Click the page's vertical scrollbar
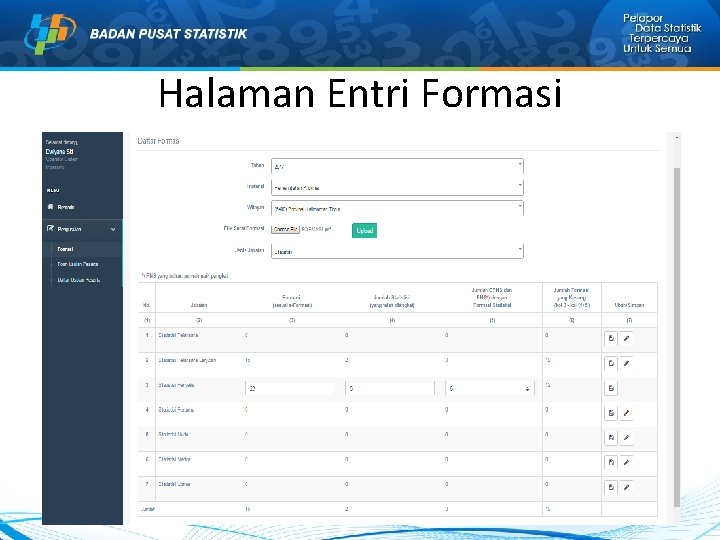This screenshot has width=720, height=540. (676, 338)
